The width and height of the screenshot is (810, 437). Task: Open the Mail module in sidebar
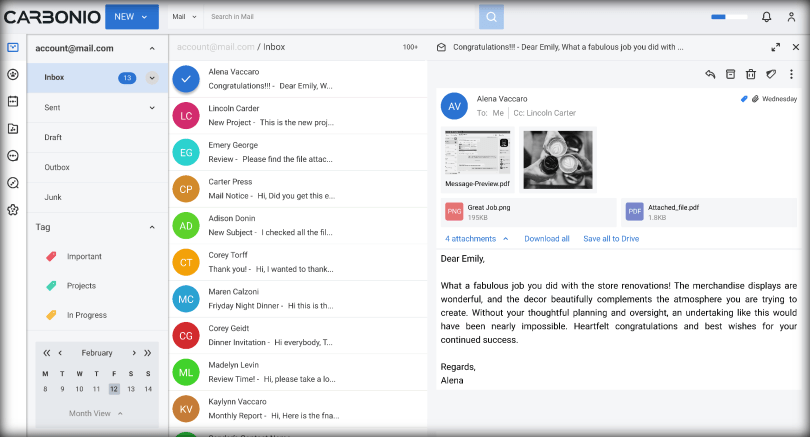13,48
